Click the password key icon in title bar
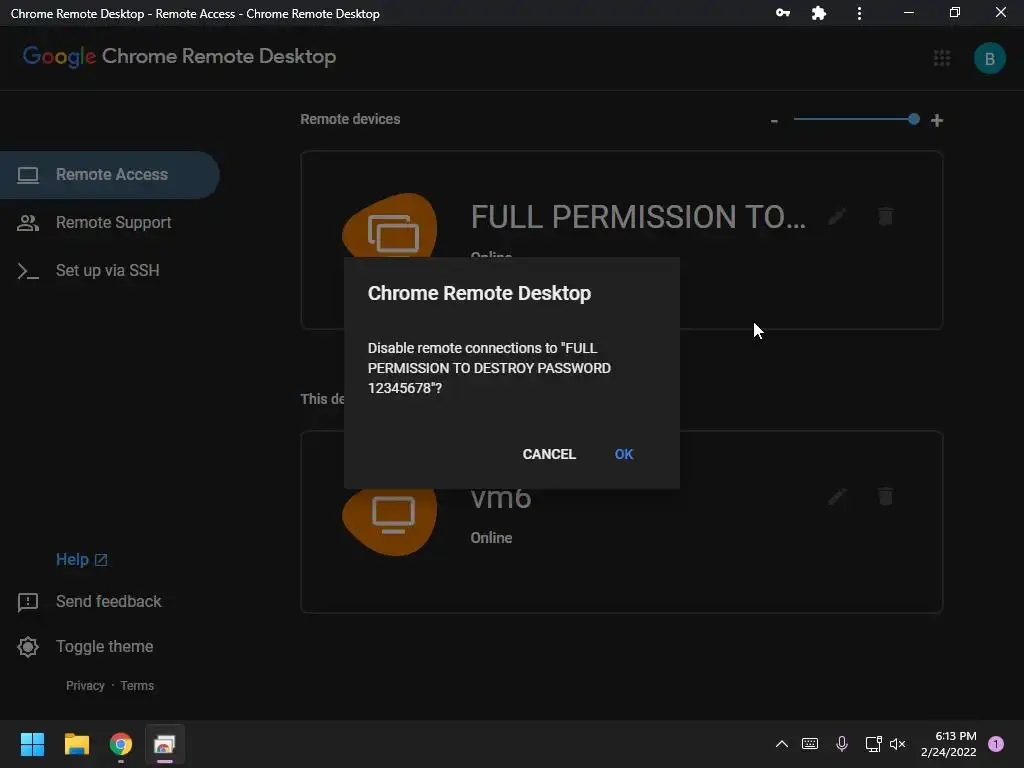 click(782, 13)
